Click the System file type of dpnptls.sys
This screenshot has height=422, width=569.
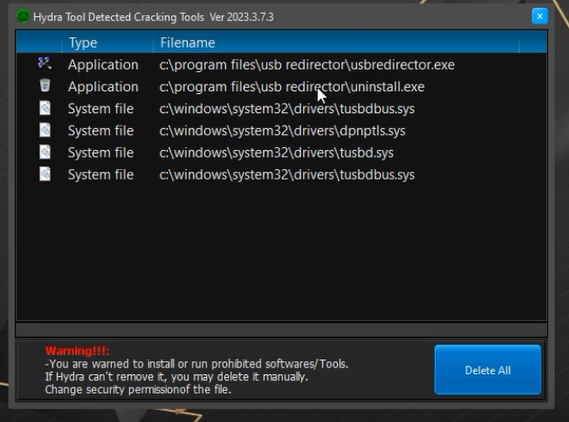pyautogui.click(x=101, y=131)
